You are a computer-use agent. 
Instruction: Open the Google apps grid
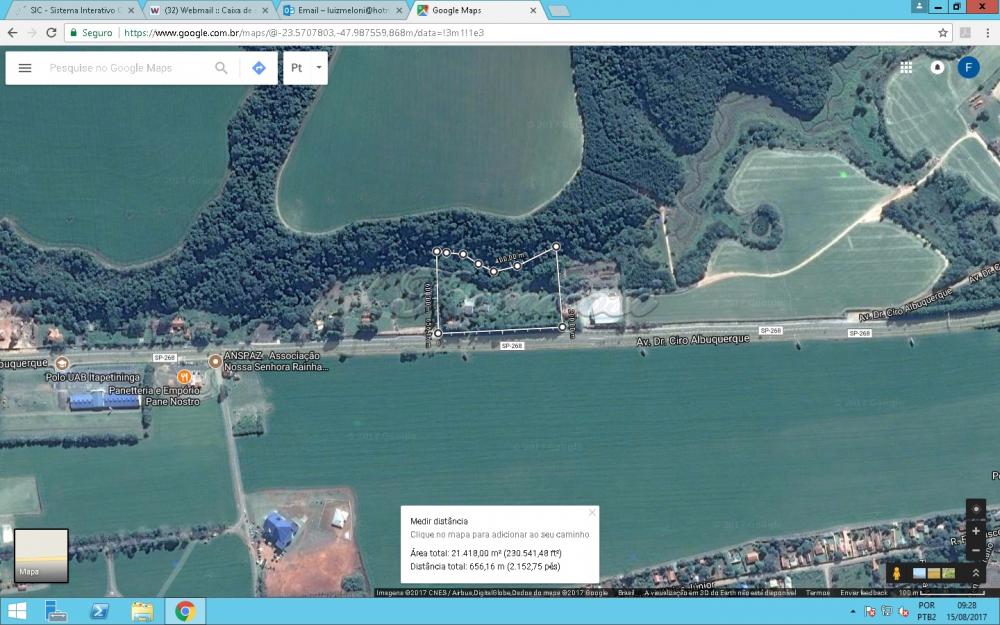click(906, 67)
